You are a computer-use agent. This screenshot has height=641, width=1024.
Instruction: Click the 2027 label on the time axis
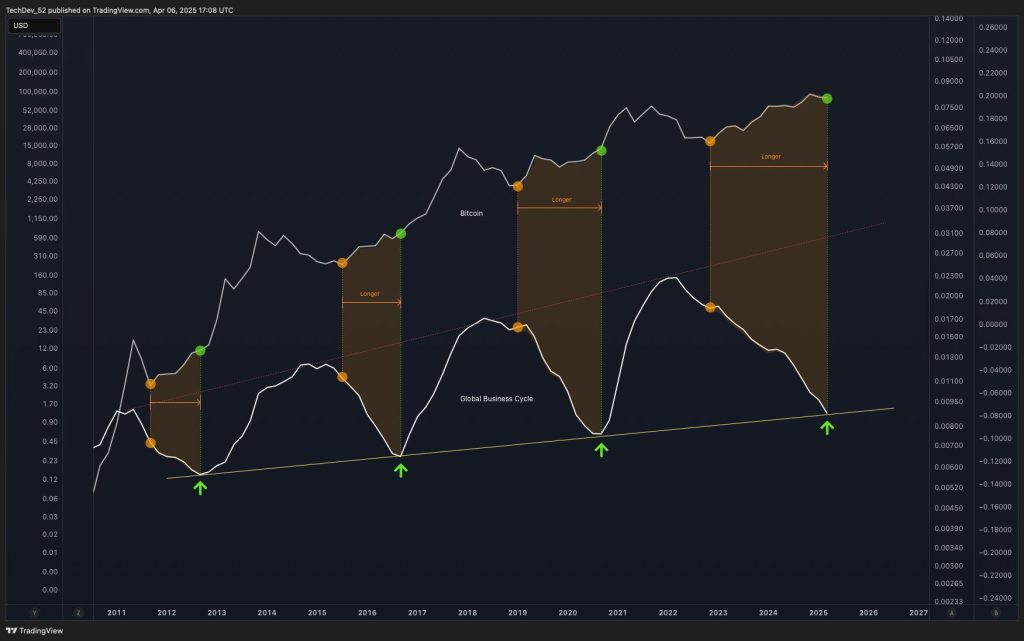918,613
